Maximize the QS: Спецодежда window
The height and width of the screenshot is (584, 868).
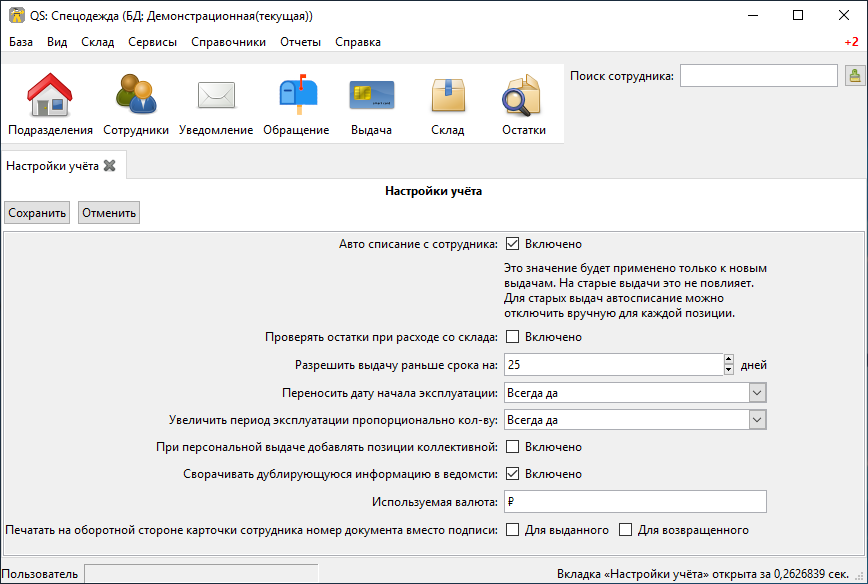[798, 15]
